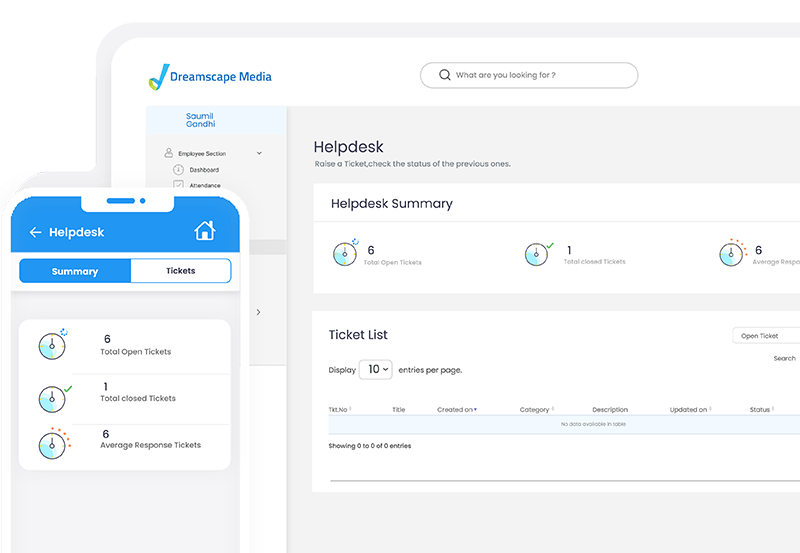This screenshot has height=553, width=800.
Task: Open Dashboard from the sidebar
Action: click(204, 170)
